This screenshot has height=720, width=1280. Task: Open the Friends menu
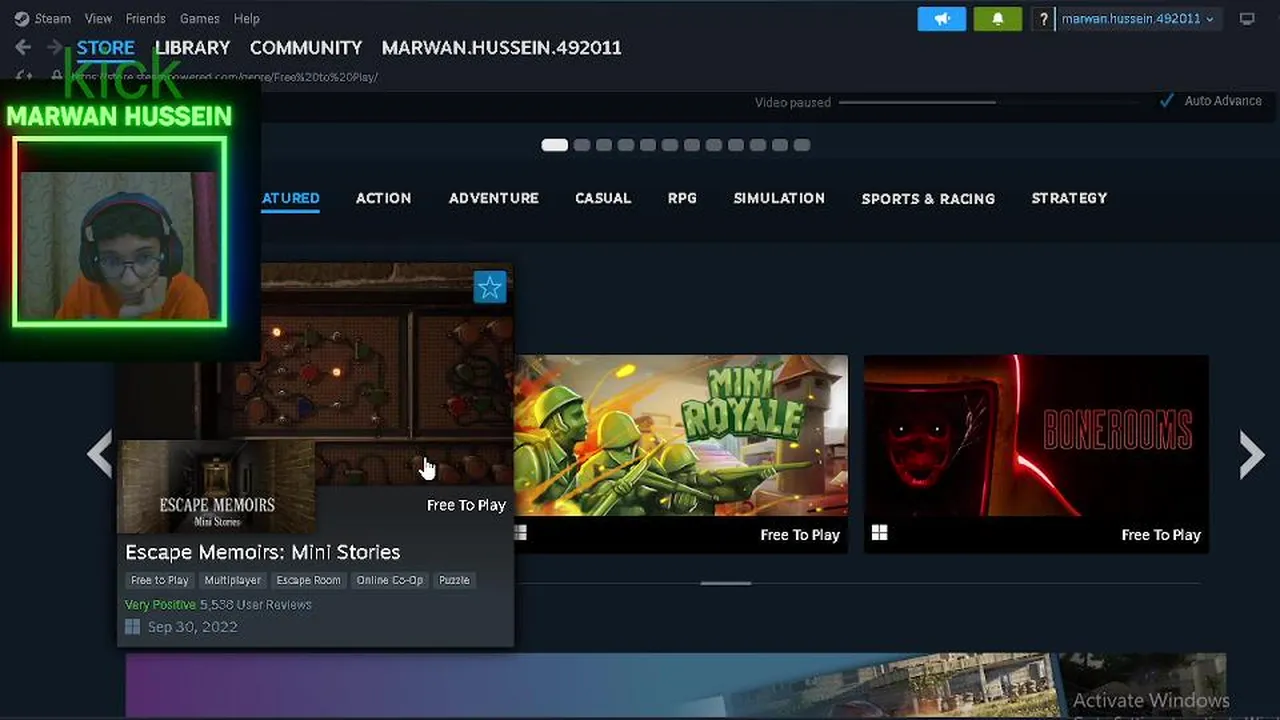pyautogui.click(x=145, y=18)
